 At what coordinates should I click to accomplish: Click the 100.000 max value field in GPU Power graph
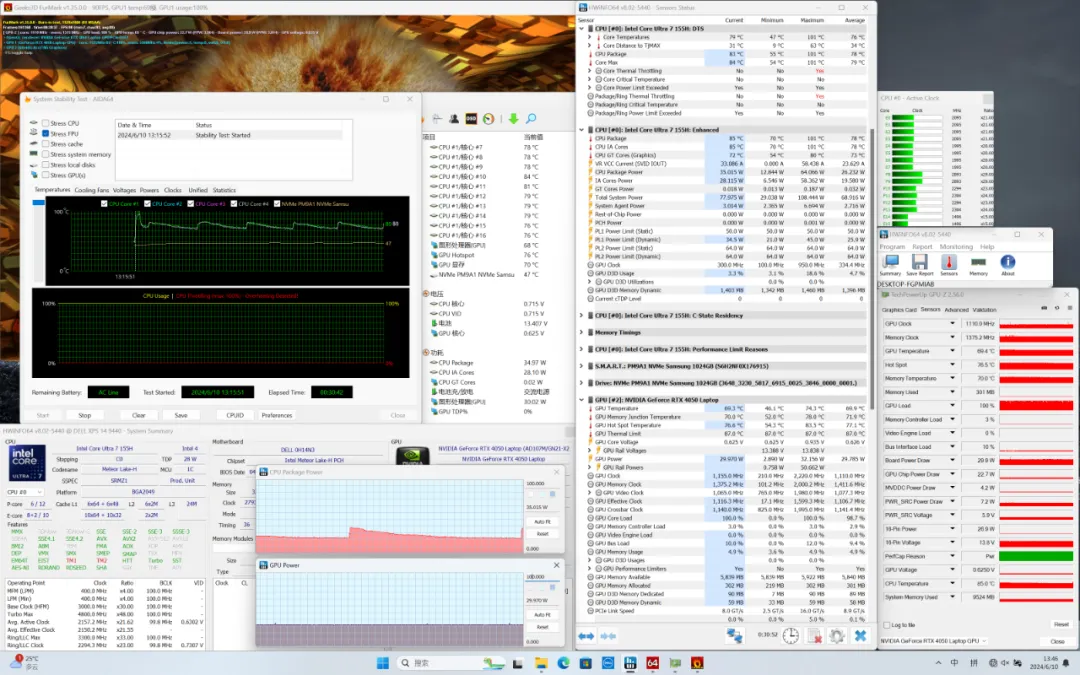pyautogui.click(x=542, y=577)
